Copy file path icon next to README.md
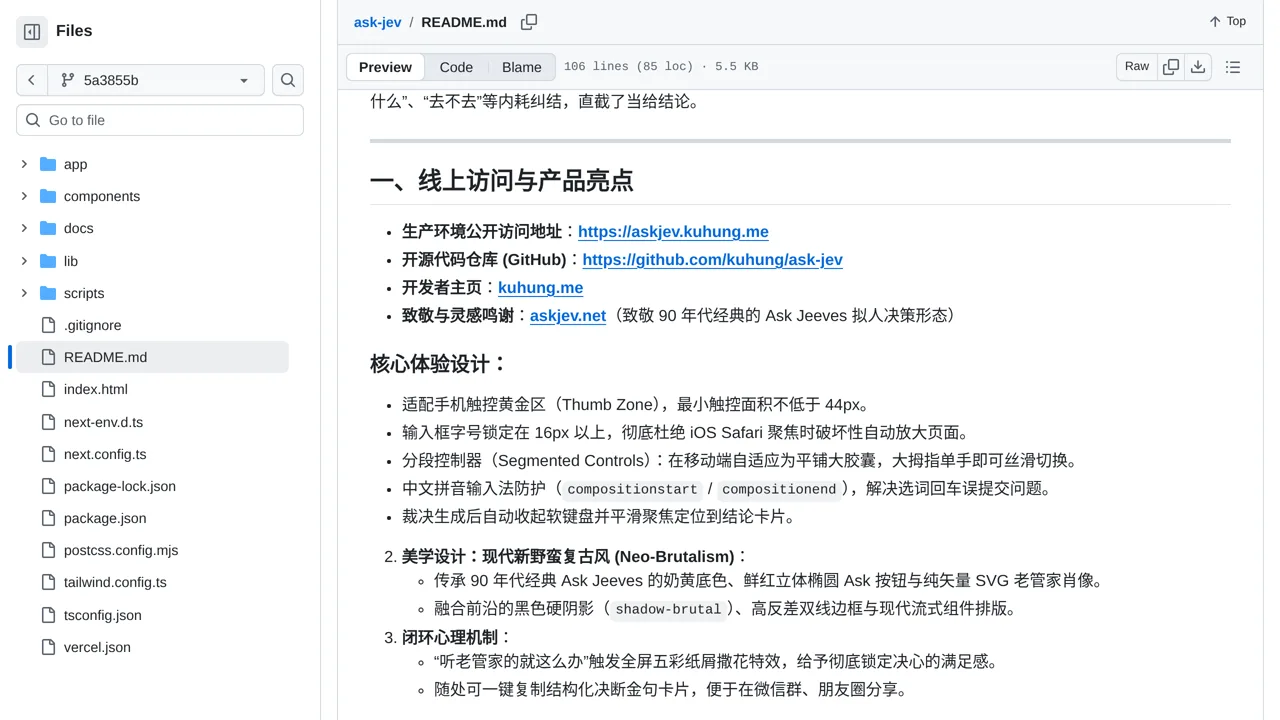This screenshot has width=1280, height=720. coord(529,22)
